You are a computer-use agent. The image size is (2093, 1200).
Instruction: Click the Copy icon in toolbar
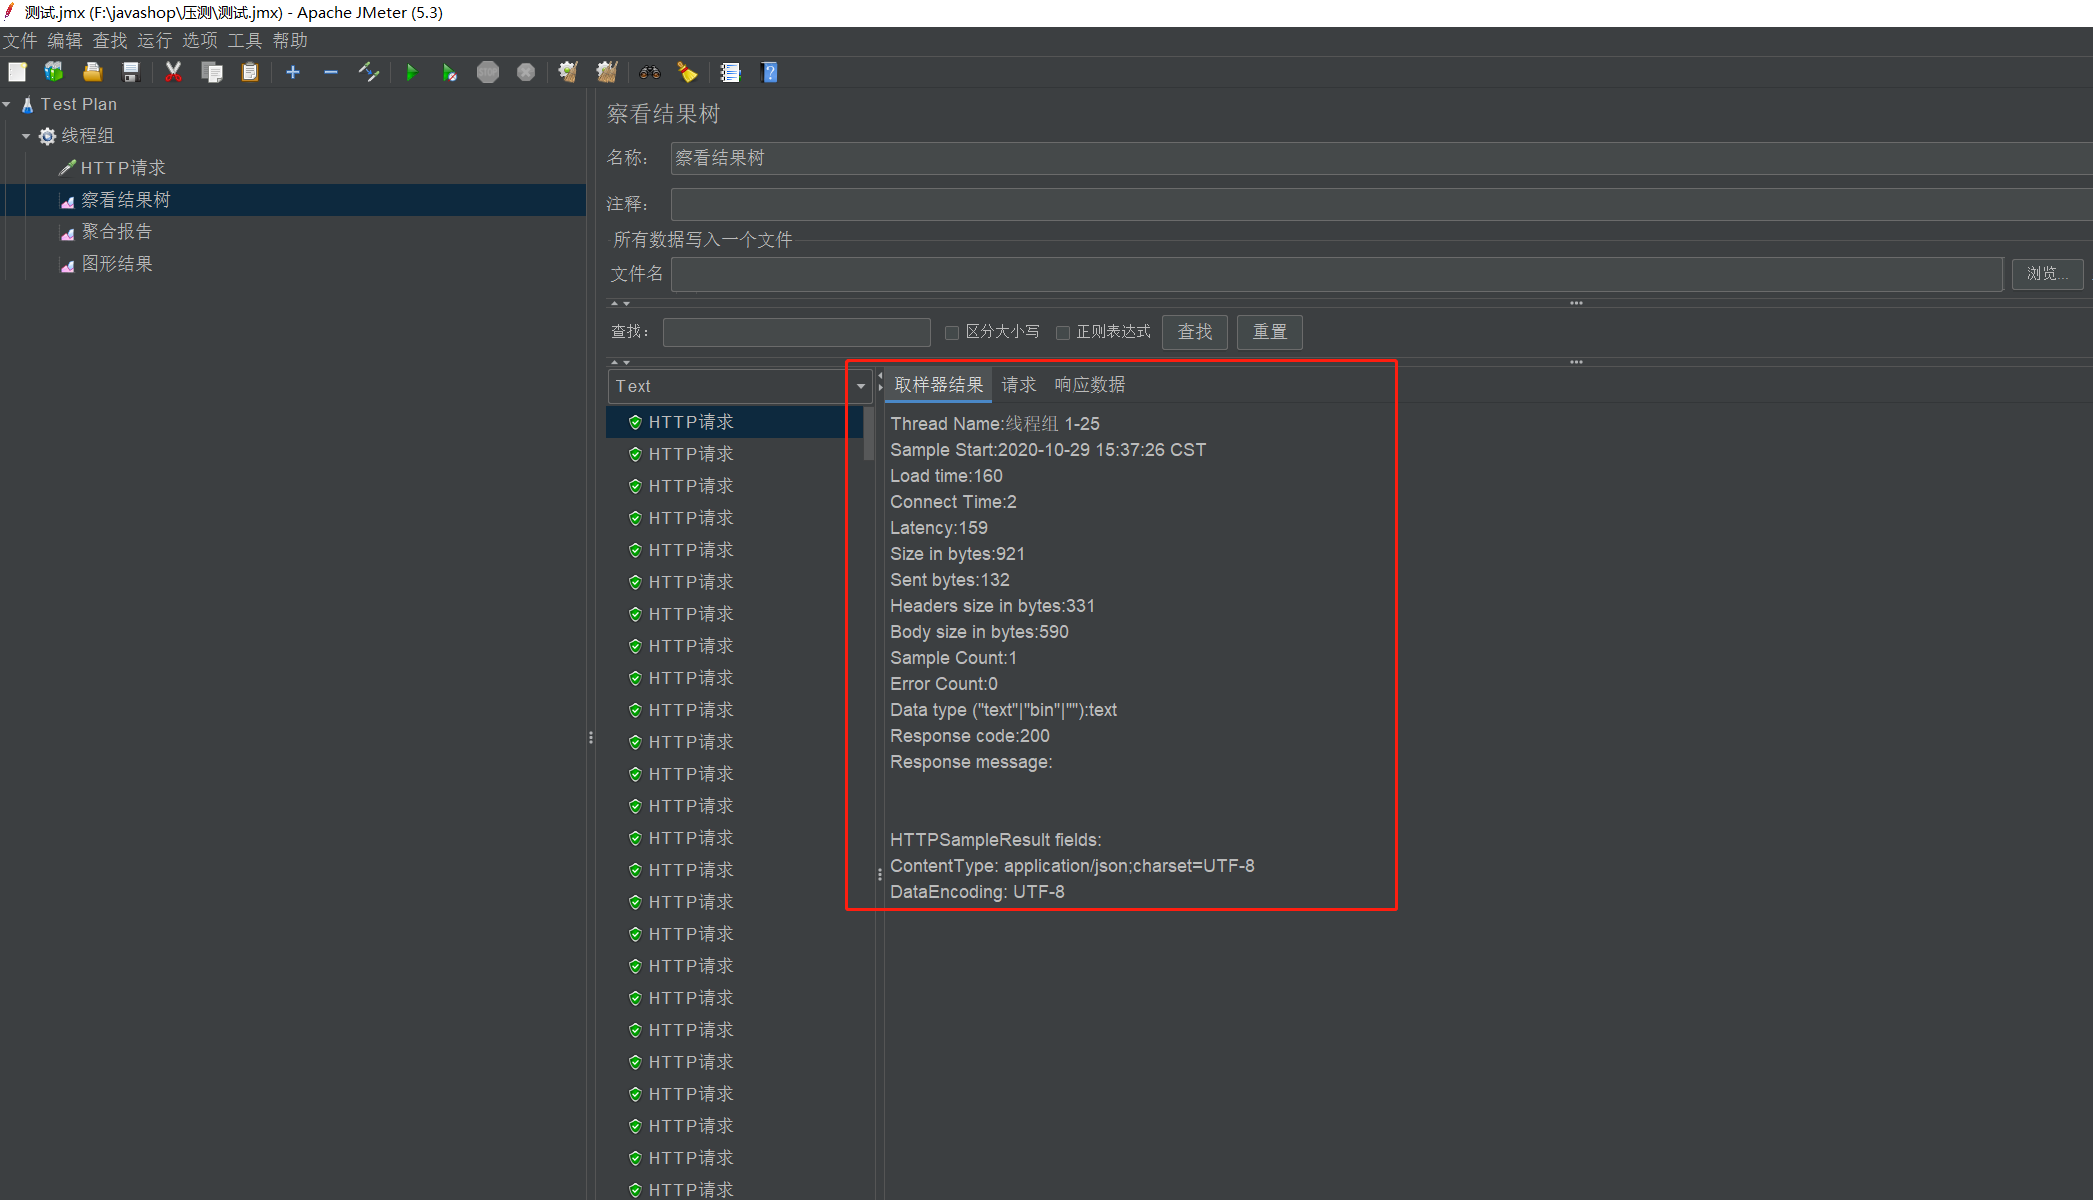click(212, 72)
